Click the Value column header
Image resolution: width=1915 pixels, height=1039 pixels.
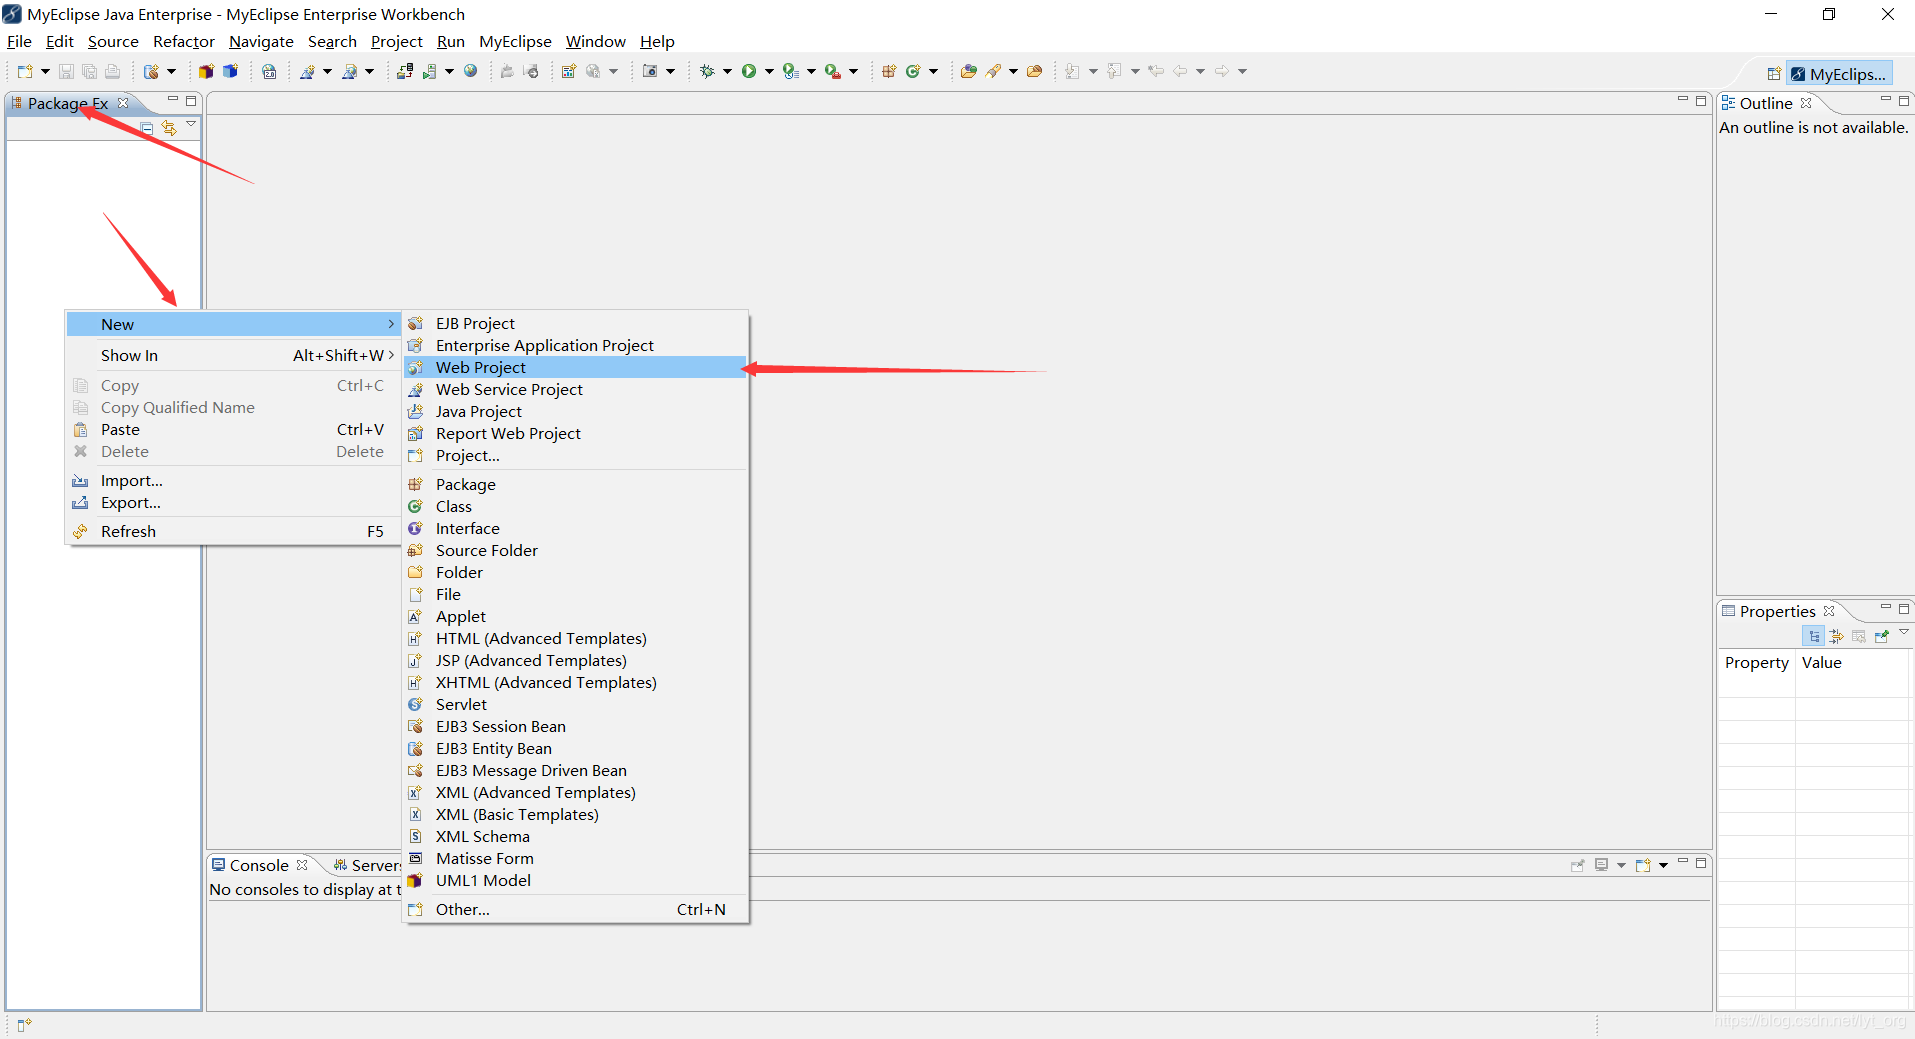1854,662
